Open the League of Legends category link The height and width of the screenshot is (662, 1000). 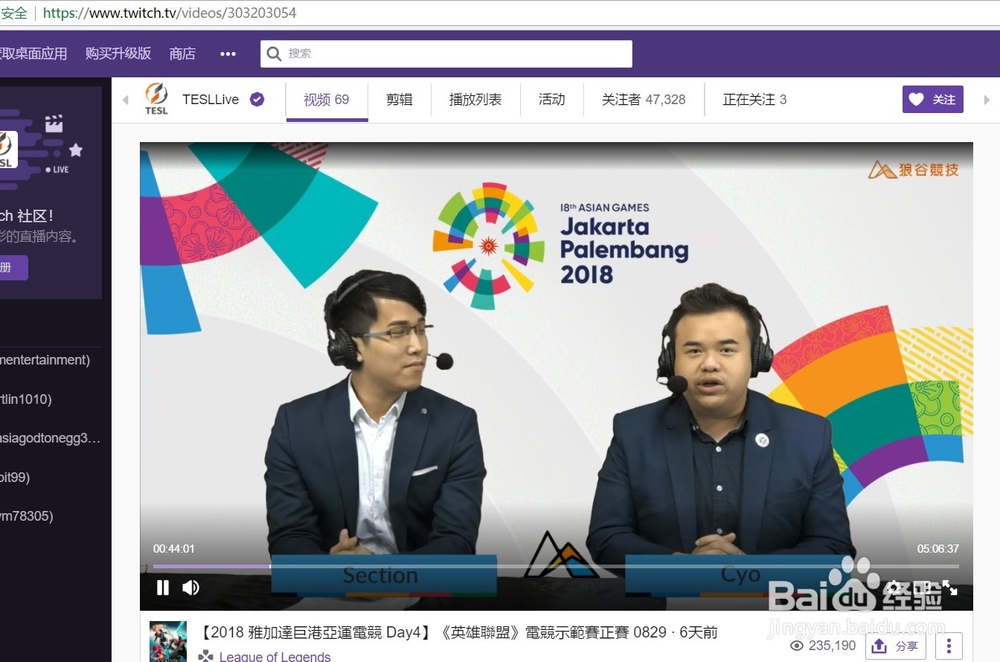(275, 656)
